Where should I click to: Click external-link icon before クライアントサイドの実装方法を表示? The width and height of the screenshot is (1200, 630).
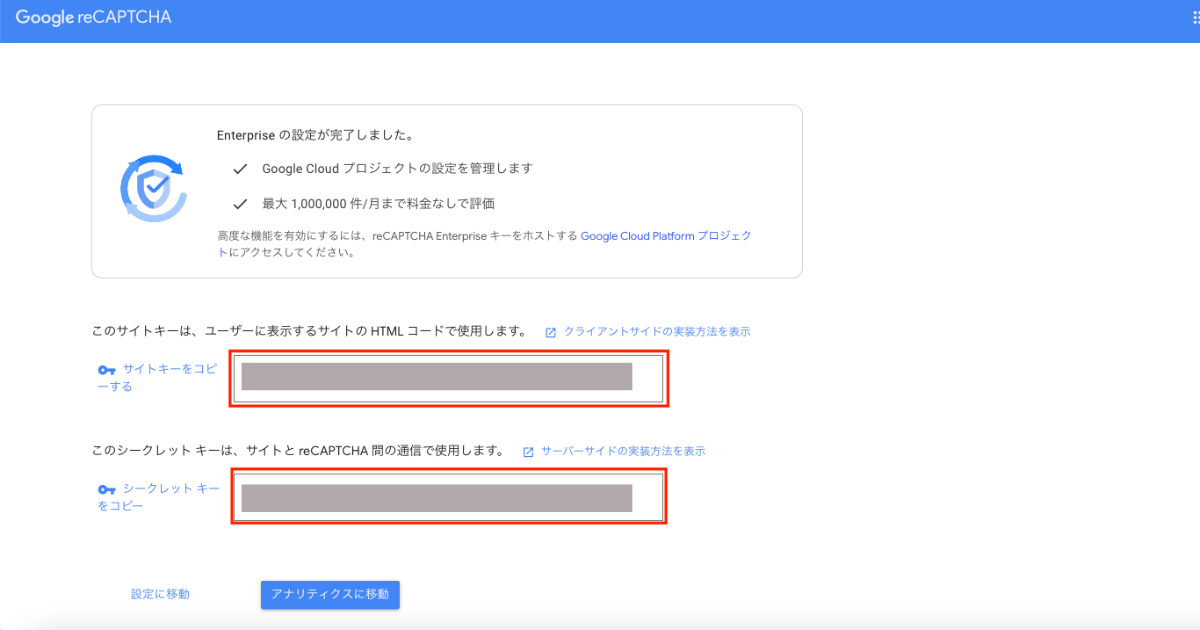pos(550,332)
